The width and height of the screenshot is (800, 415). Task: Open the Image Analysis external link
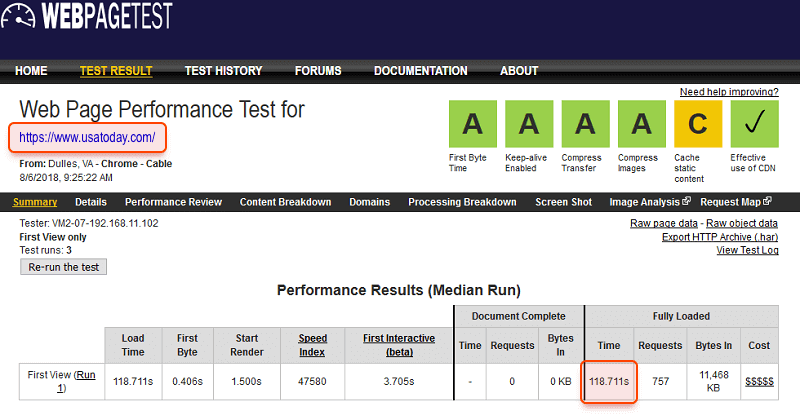pos(649,202)
